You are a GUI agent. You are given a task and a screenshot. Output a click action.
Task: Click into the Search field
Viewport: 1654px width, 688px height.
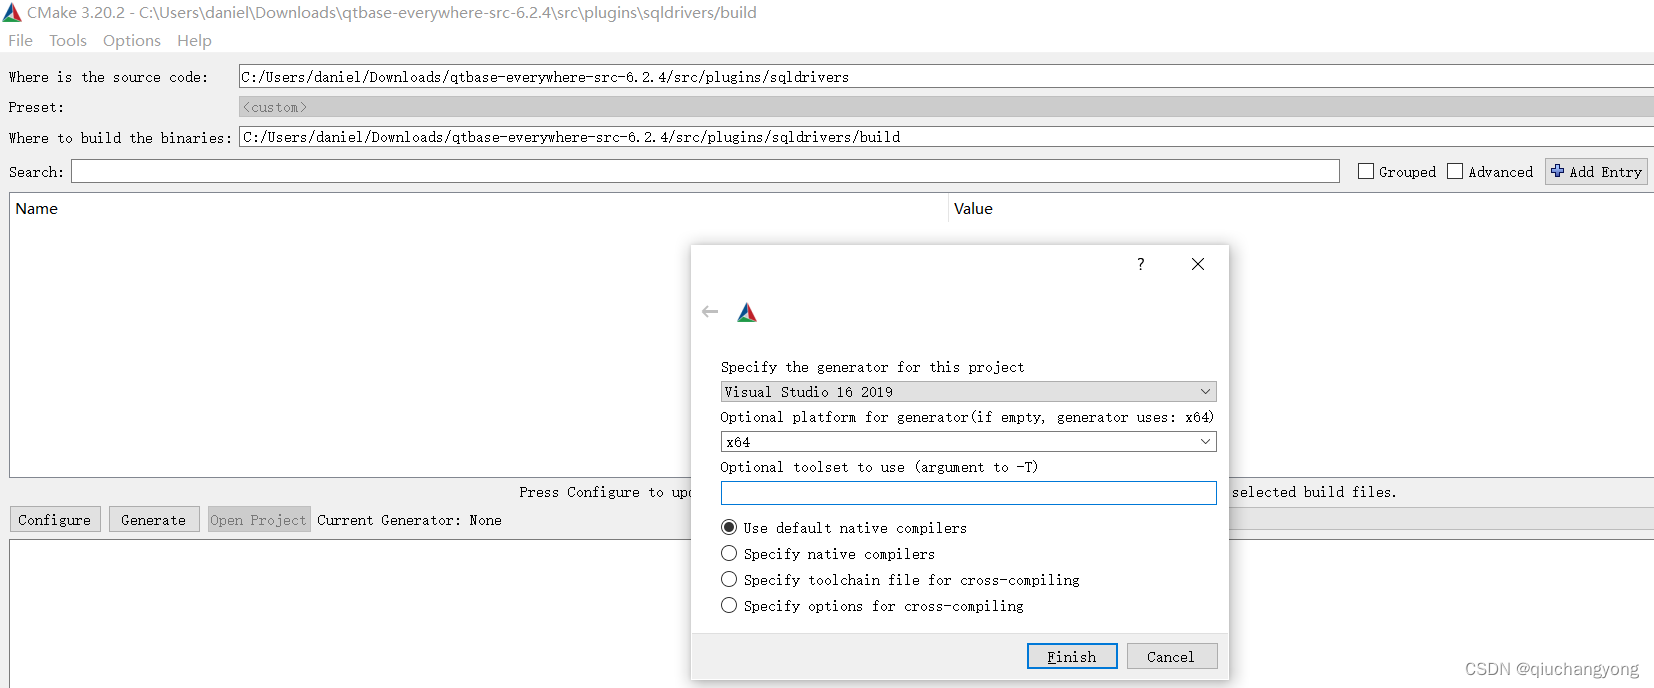(705, 171)
